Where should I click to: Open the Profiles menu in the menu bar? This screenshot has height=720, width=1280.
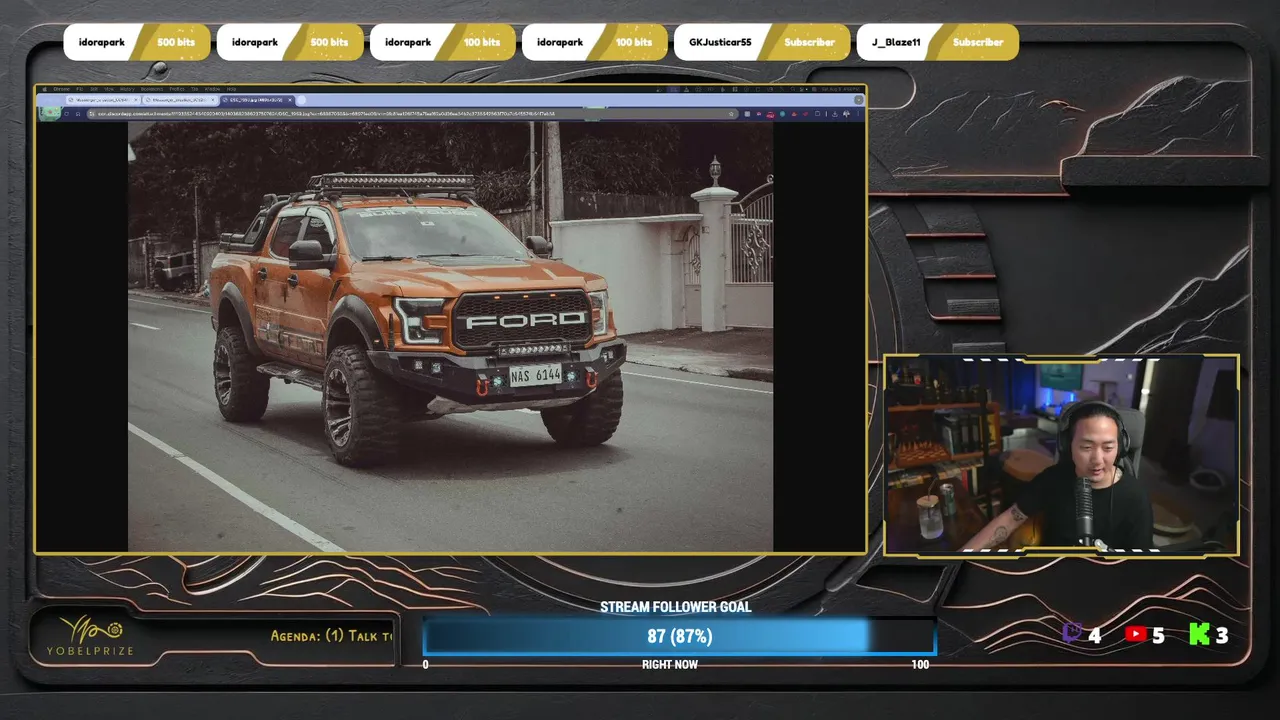(177, 89)
